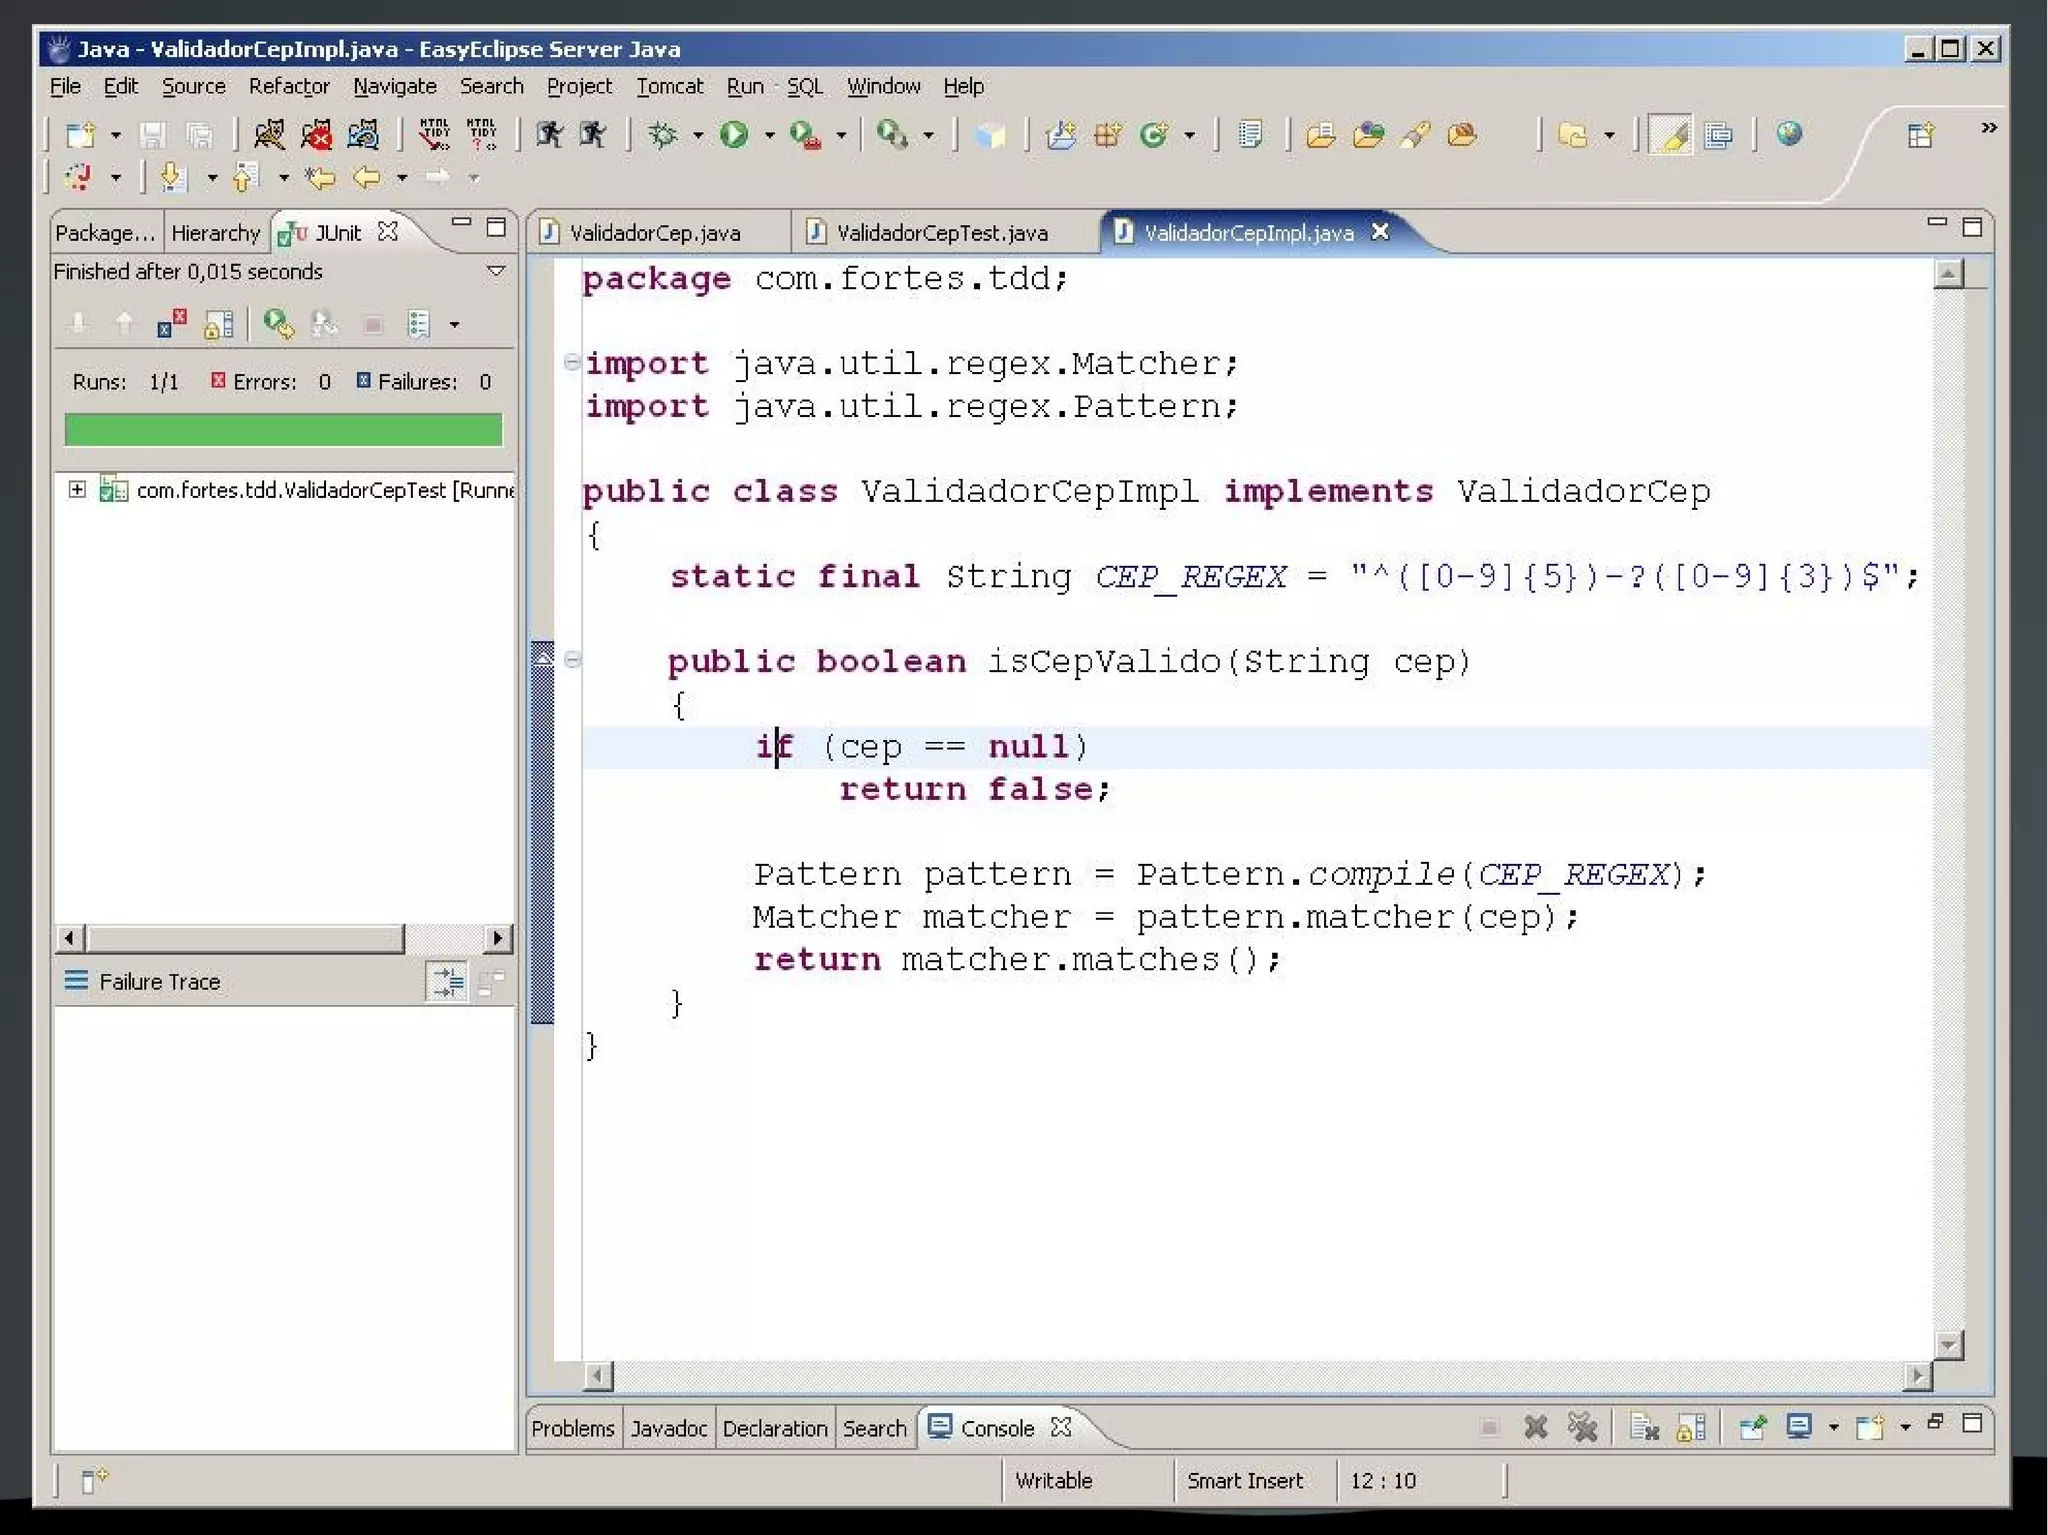Click the HTML Tidy check icon
The width and height of the screenshot is (2048, 1535).
tap(482, 134)
